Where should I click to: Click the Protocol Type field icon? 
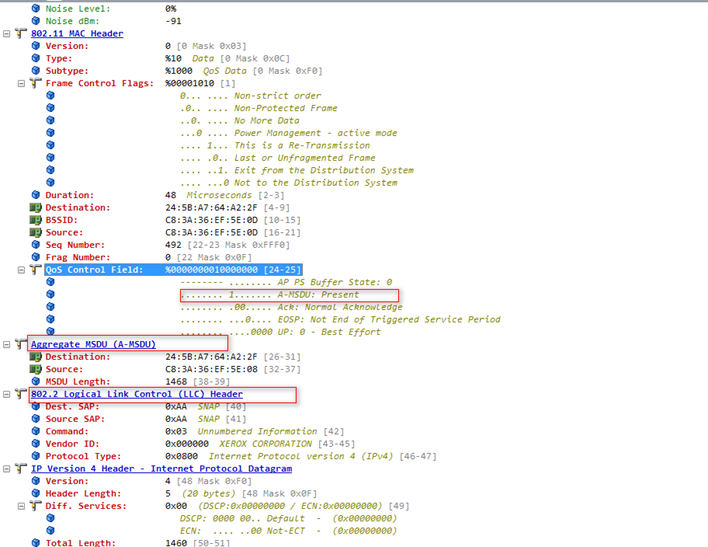click(36, 456)
